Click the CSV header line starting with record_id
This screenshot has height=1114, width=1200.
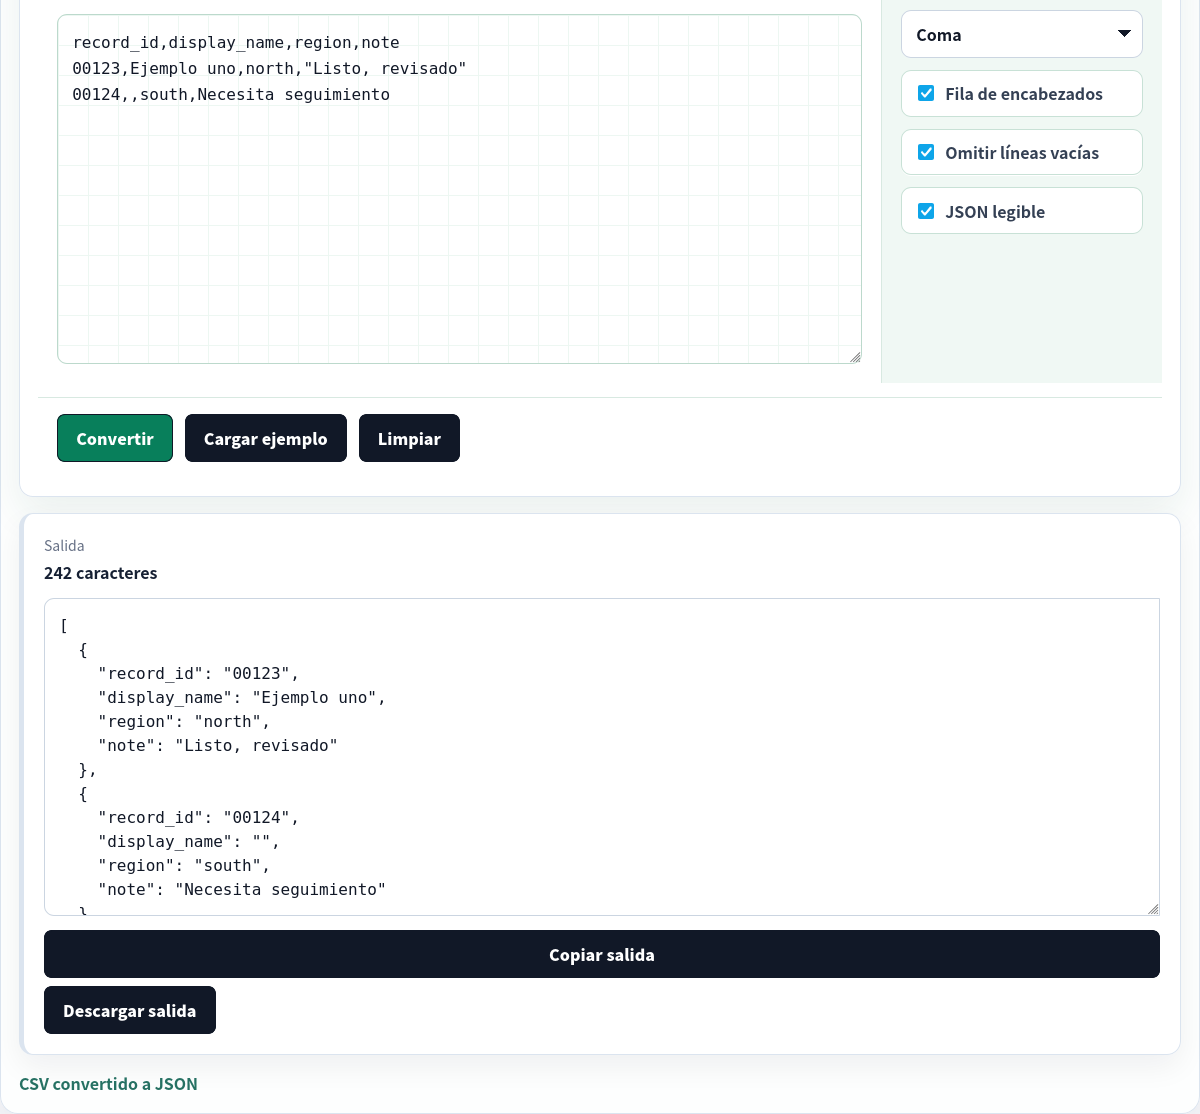coord(236,43)
